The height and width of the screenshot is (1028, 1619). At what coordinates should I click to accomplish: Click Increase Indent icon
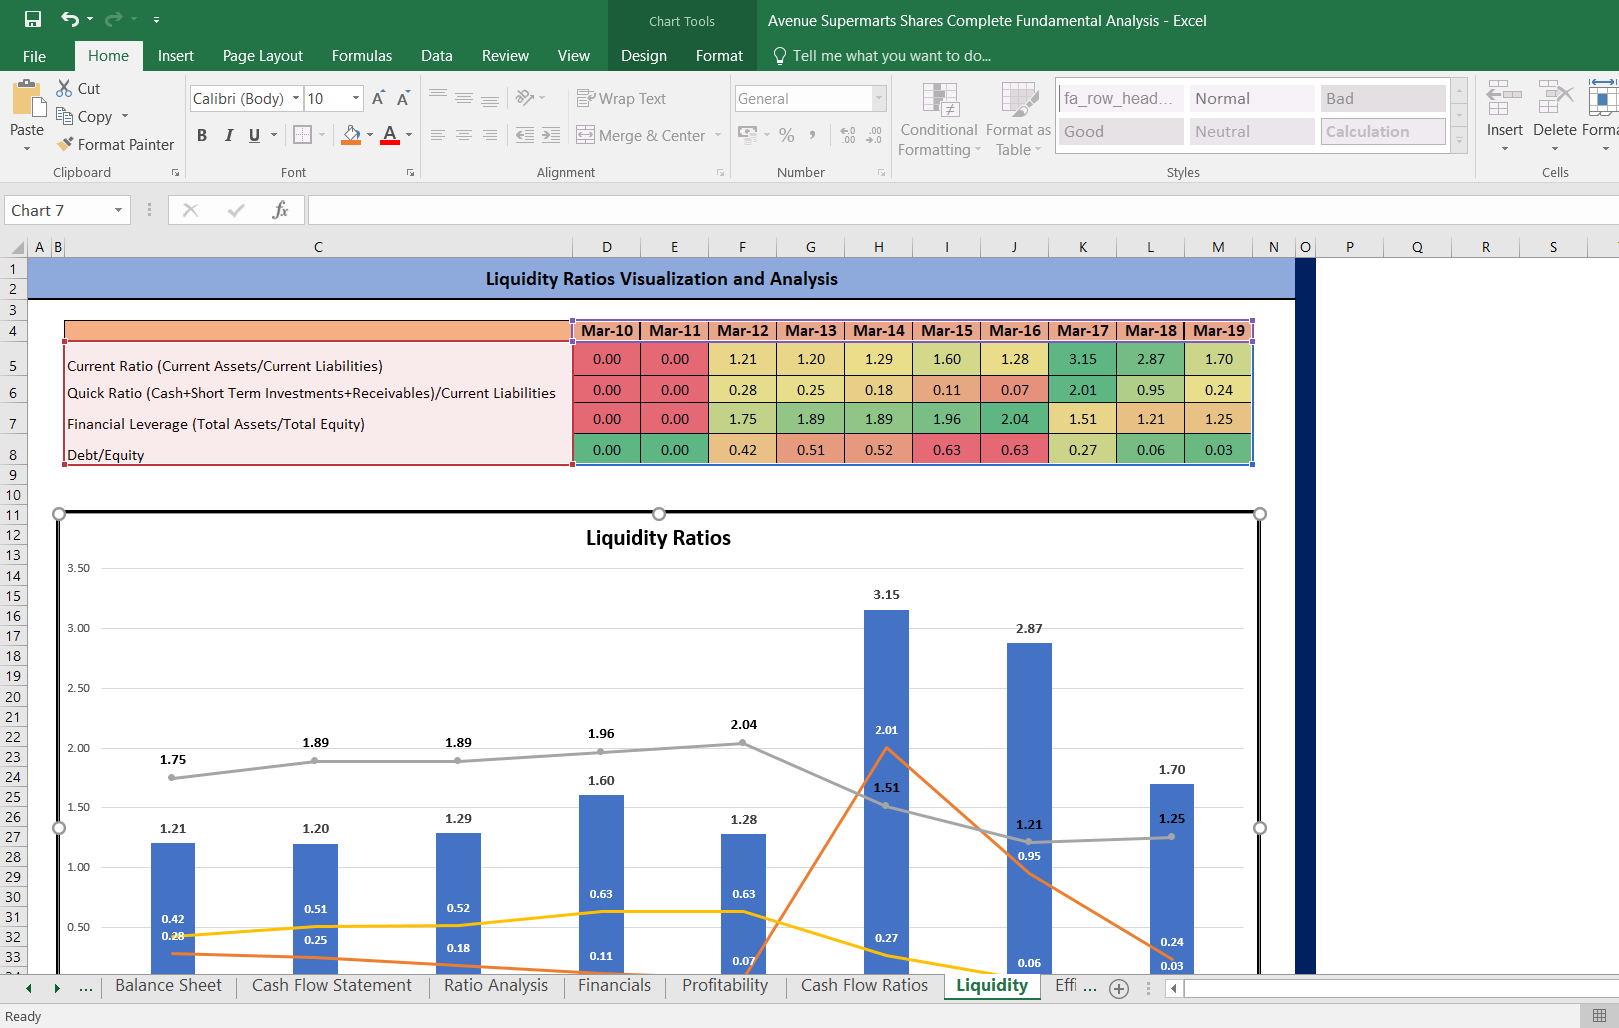click(x=551, y=135)
